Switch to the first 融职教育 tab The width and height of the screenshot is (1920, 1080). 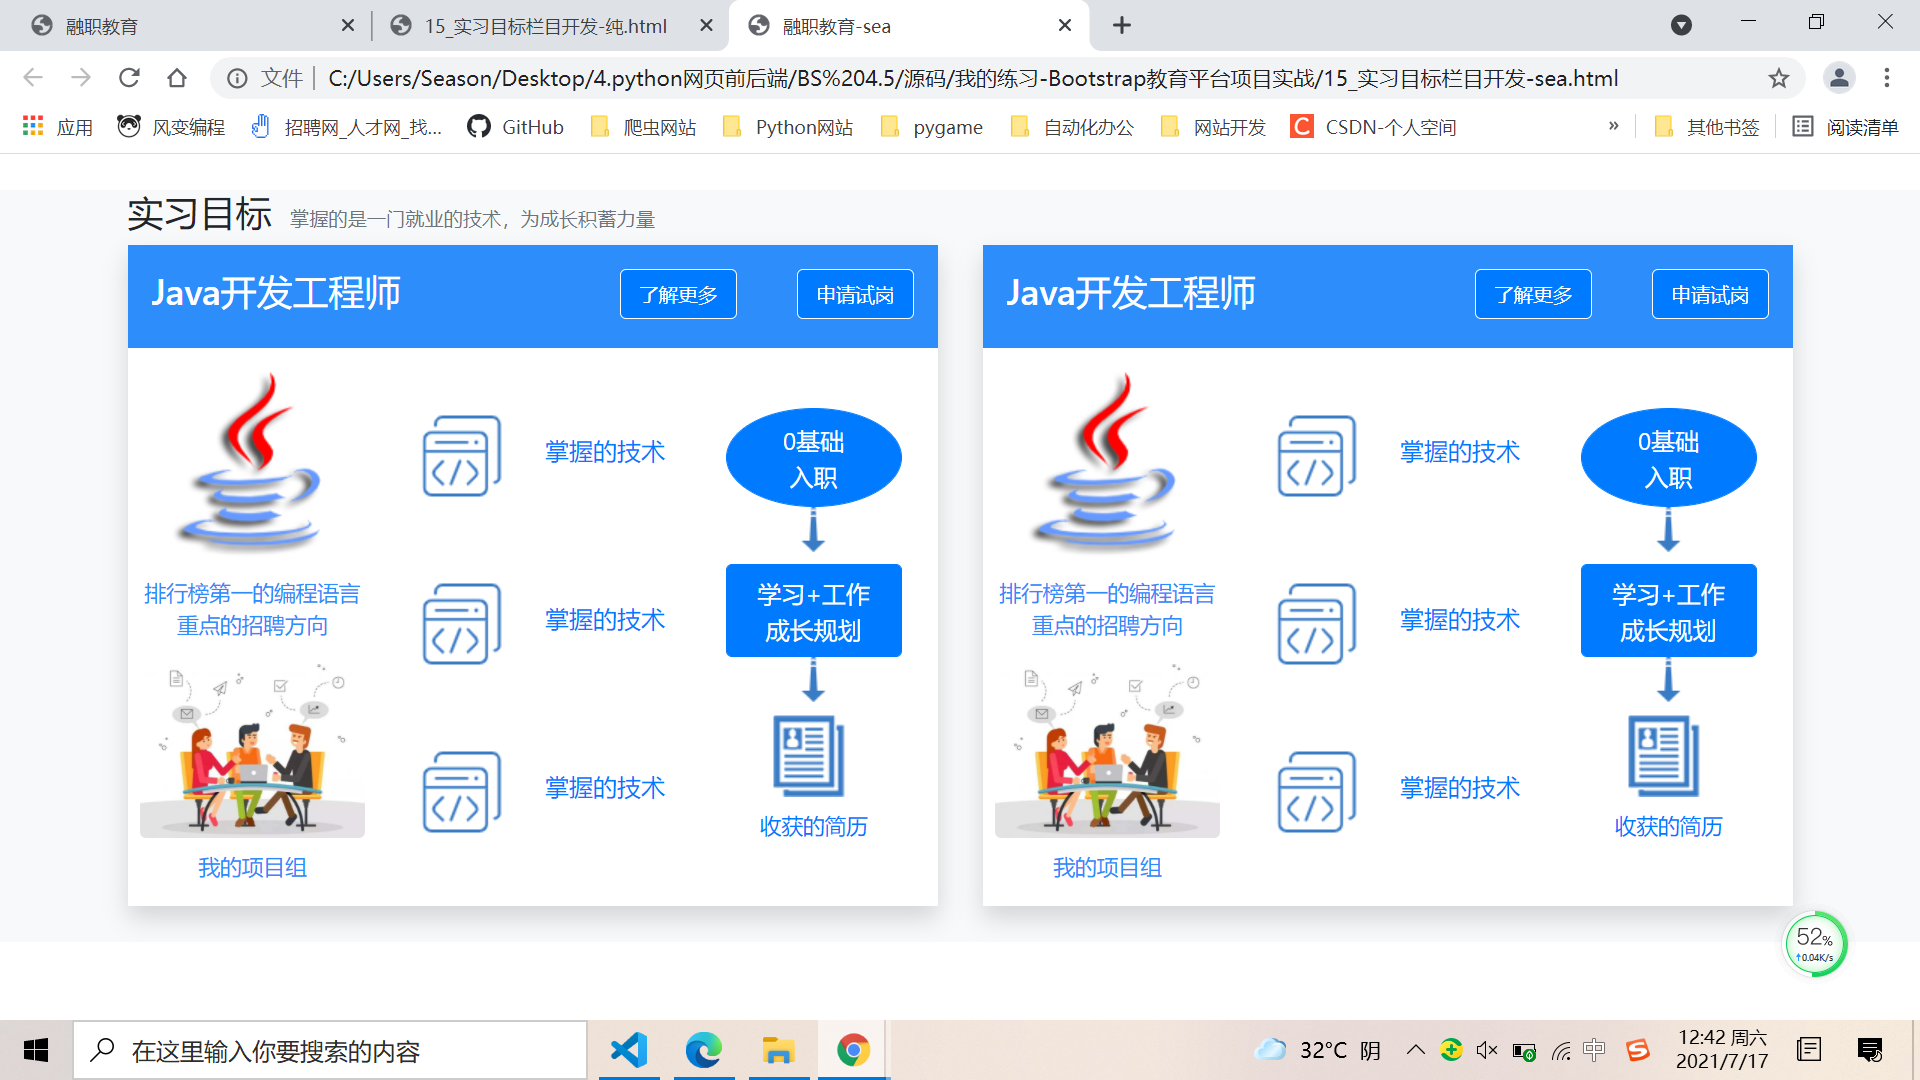(180, 26)
